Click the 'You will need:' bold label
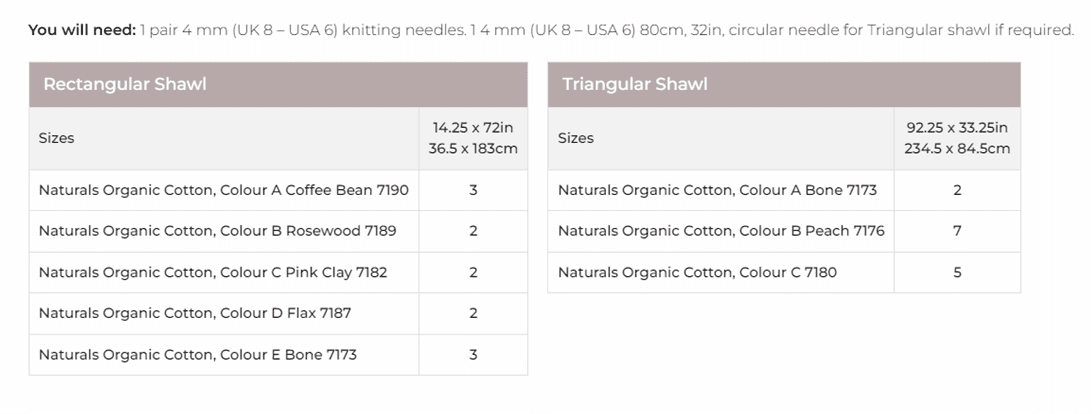Image resolution: width=1092 pixels, height=414 pixels. pyautogui.click(x=82, y=30)
